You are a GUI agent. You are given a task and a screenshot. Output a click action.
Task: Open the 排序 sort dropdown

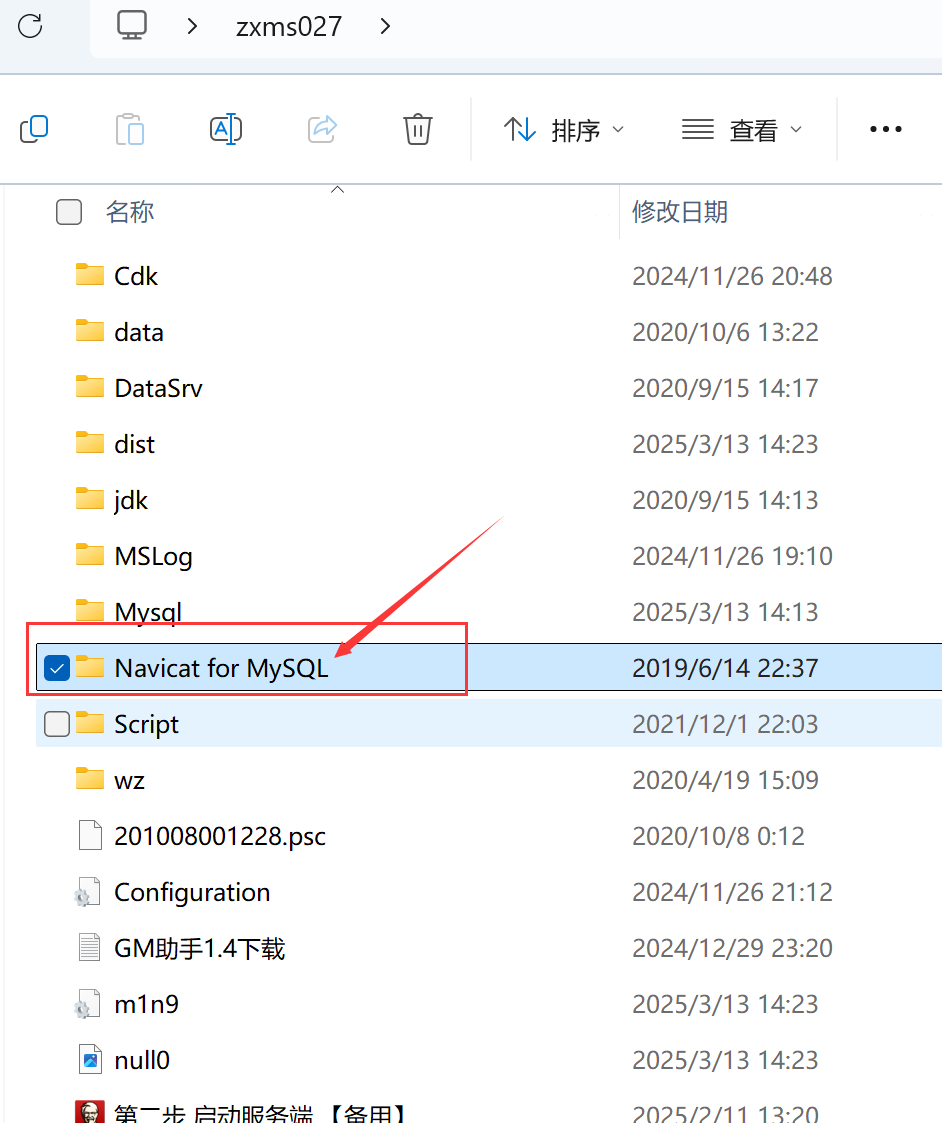click(564, 130)
